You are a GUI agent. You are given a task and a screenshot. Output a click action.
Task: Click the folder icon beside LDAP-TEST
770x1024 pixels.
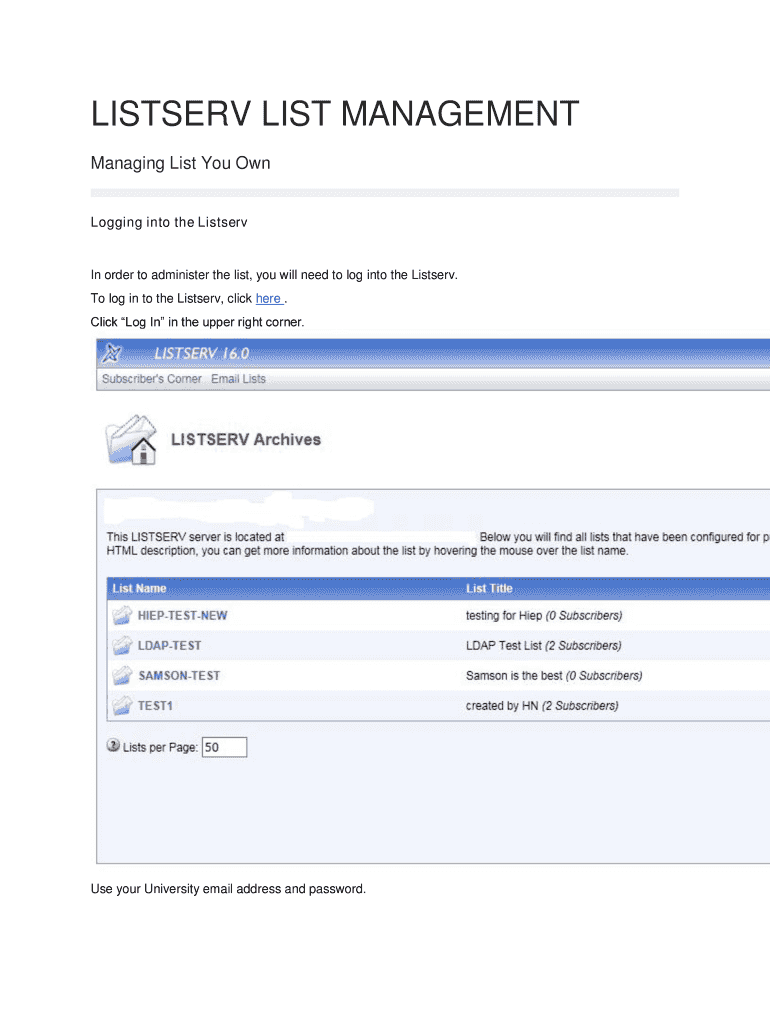(122, 645)
